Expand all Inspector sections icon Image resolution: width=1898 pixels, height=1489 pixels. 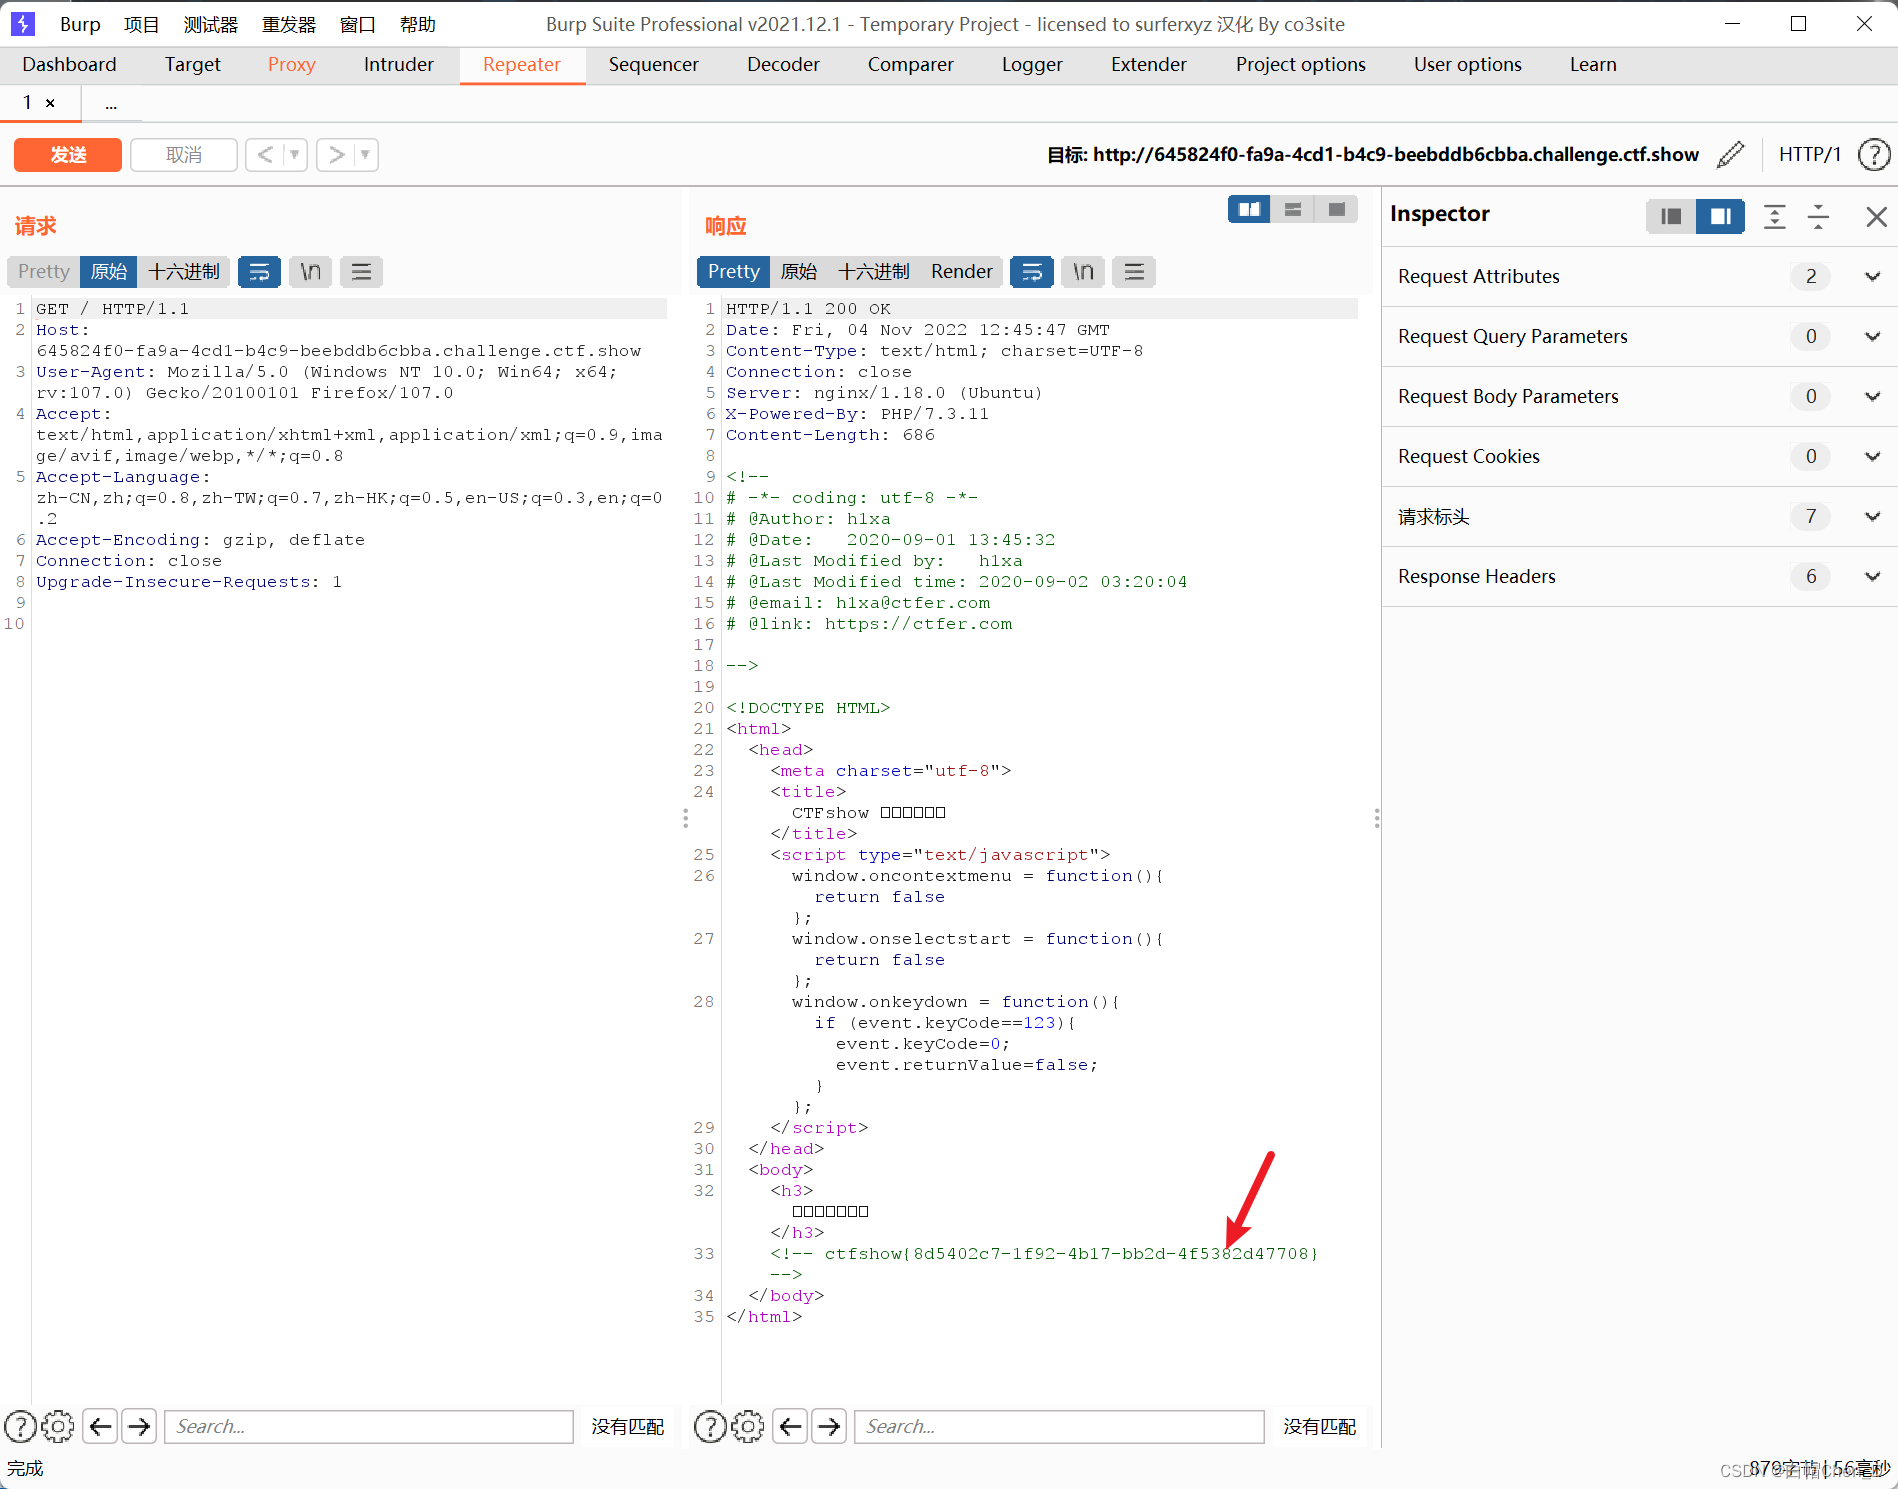click(1775, 216)
